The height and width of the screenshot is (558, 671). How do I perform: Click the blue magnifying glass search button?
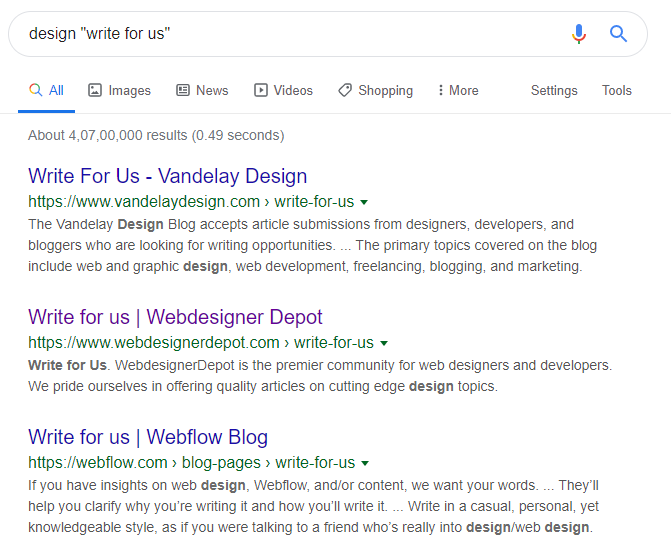click(x=618, y=33)
